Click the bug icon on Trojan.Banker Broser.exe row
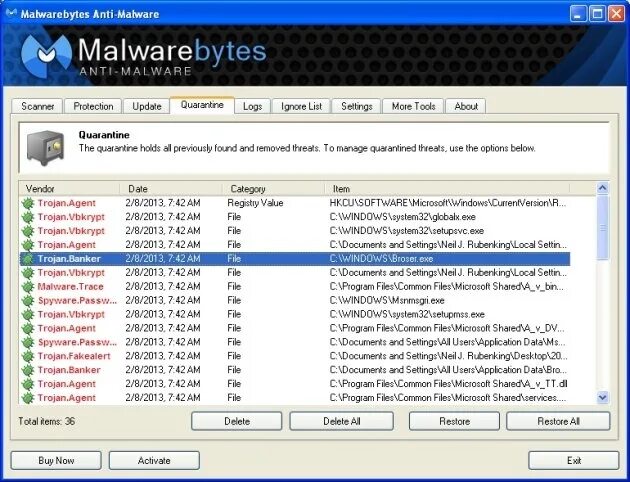The width and height of the screenshot is (630, 482). (28, 259)
